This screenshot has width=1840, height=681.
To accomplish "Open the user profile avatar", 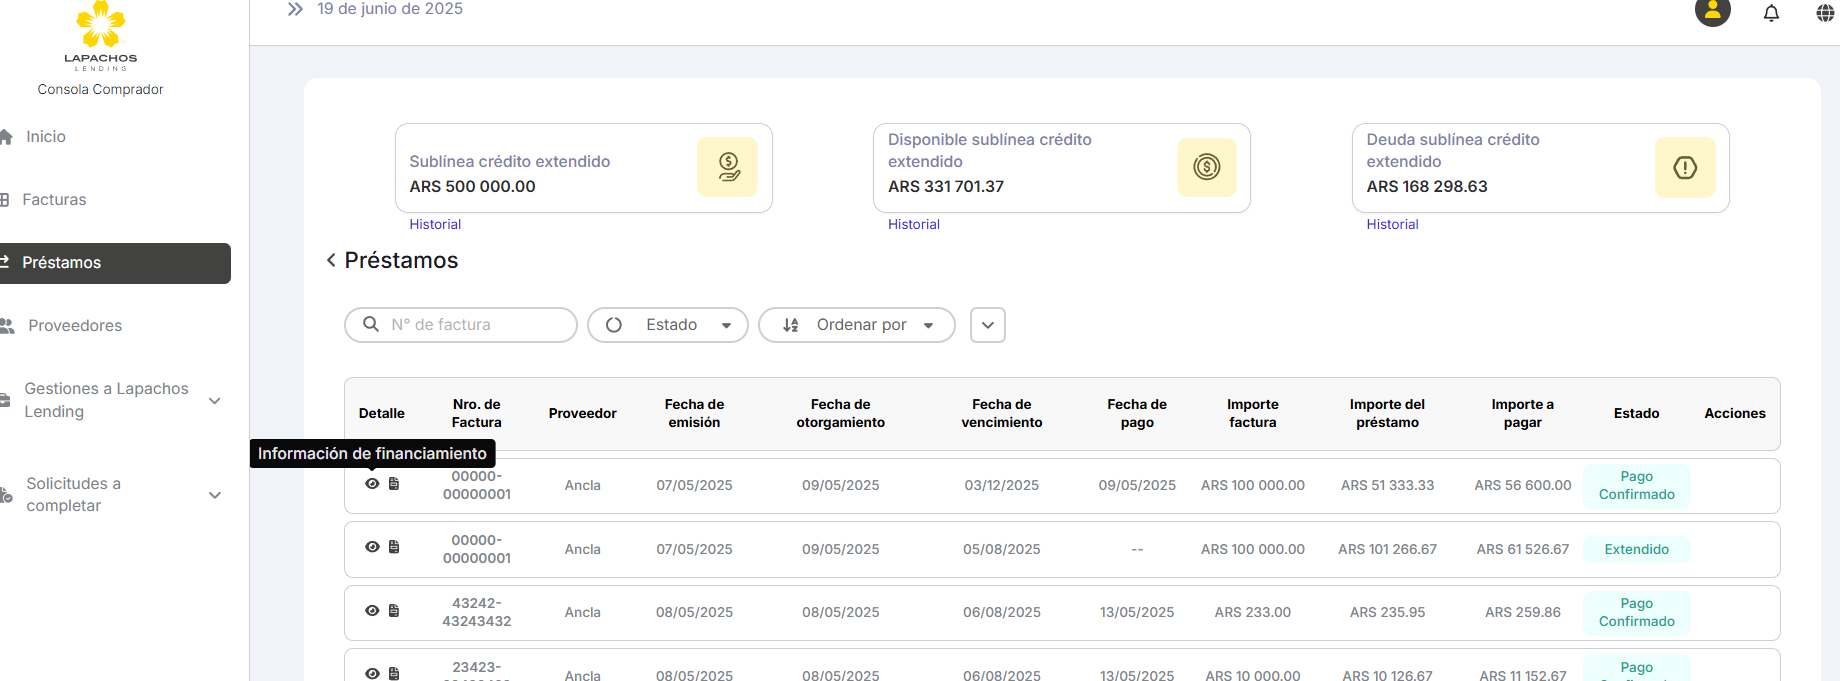I will tap(1712, 11).
